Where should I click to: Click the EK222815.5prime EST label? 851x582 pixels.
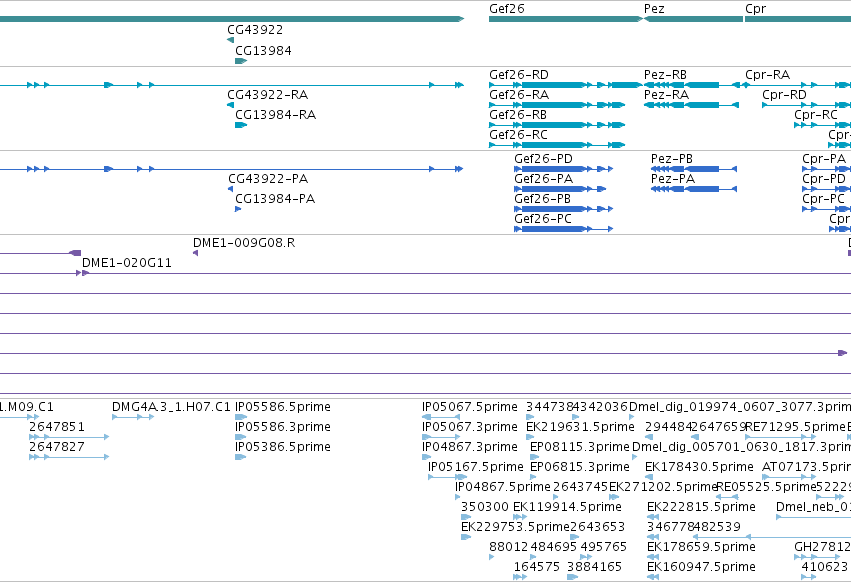(701, 507)
